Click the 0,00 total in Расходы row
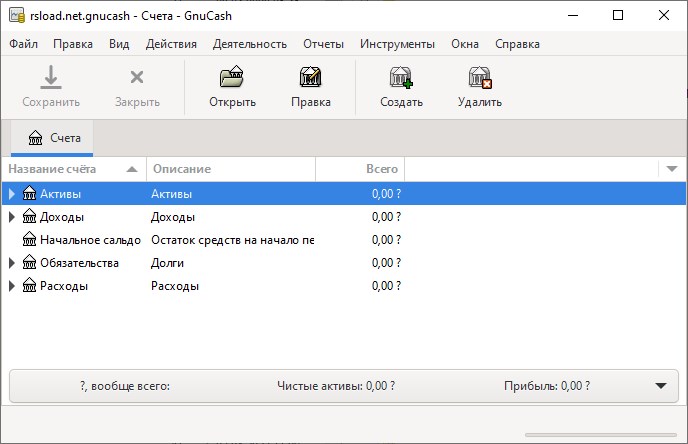 click(x=386, y=286)
